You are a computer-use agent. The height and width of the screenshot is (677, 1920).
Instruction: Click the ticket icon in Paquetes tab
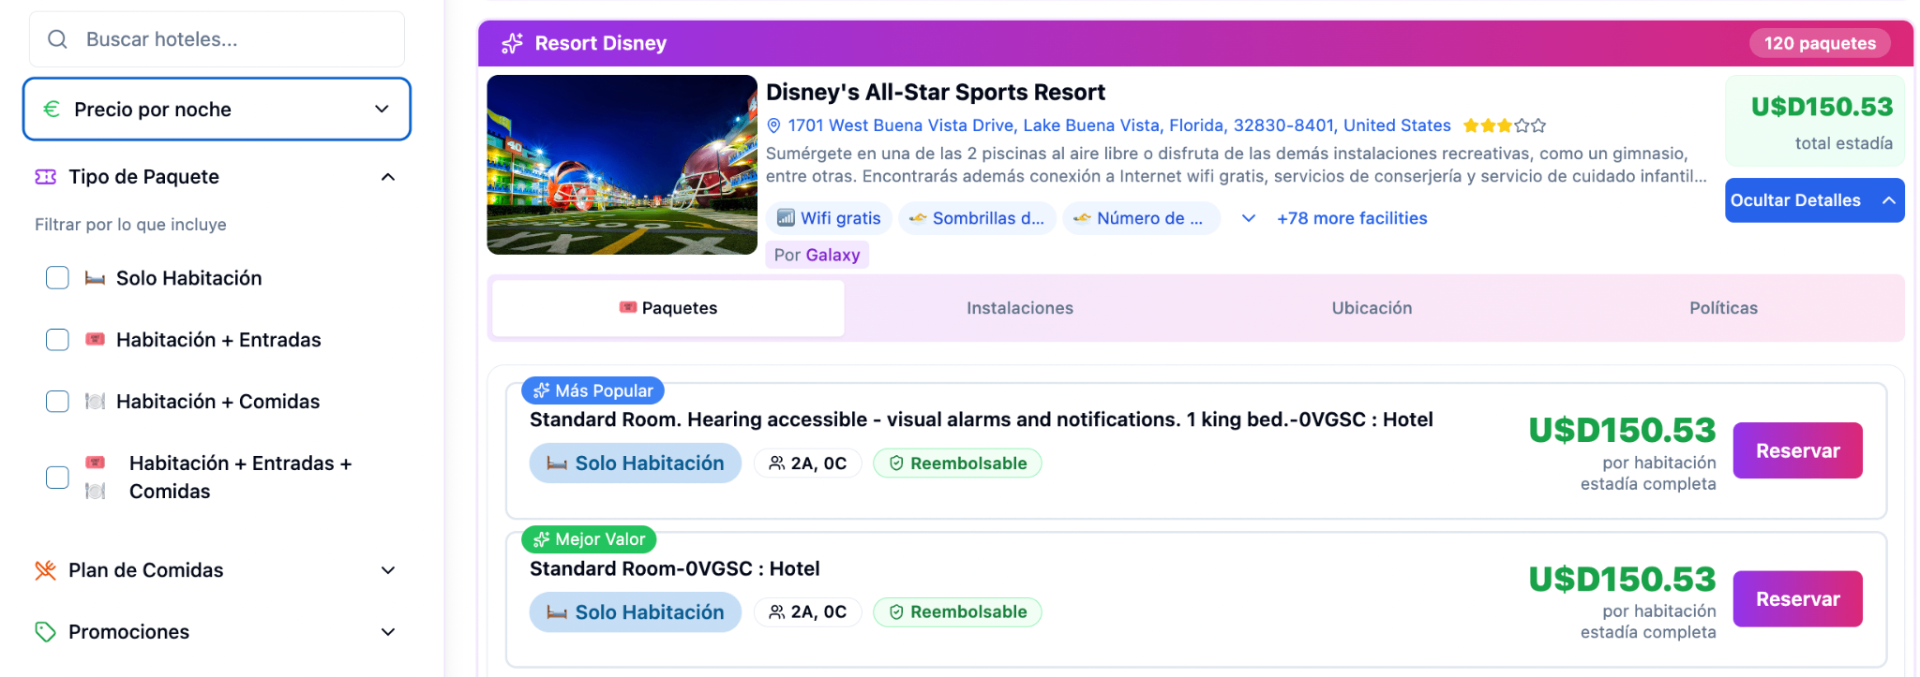[628, 307]
